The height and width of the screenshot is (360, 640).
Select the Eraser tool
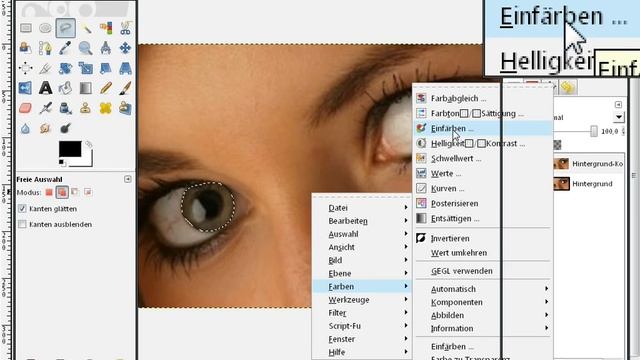click(x=26, y=108)
